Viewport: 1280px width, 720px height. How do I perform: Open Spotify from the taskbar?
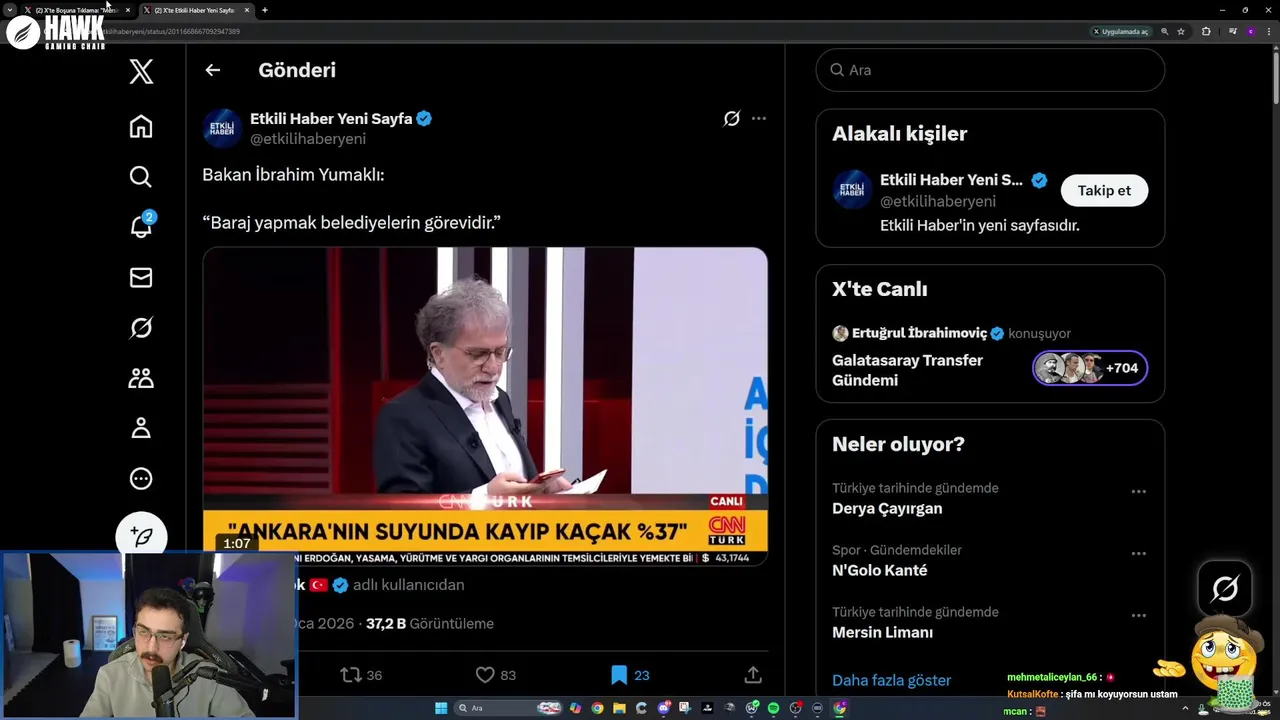click(x=773, y=708)
